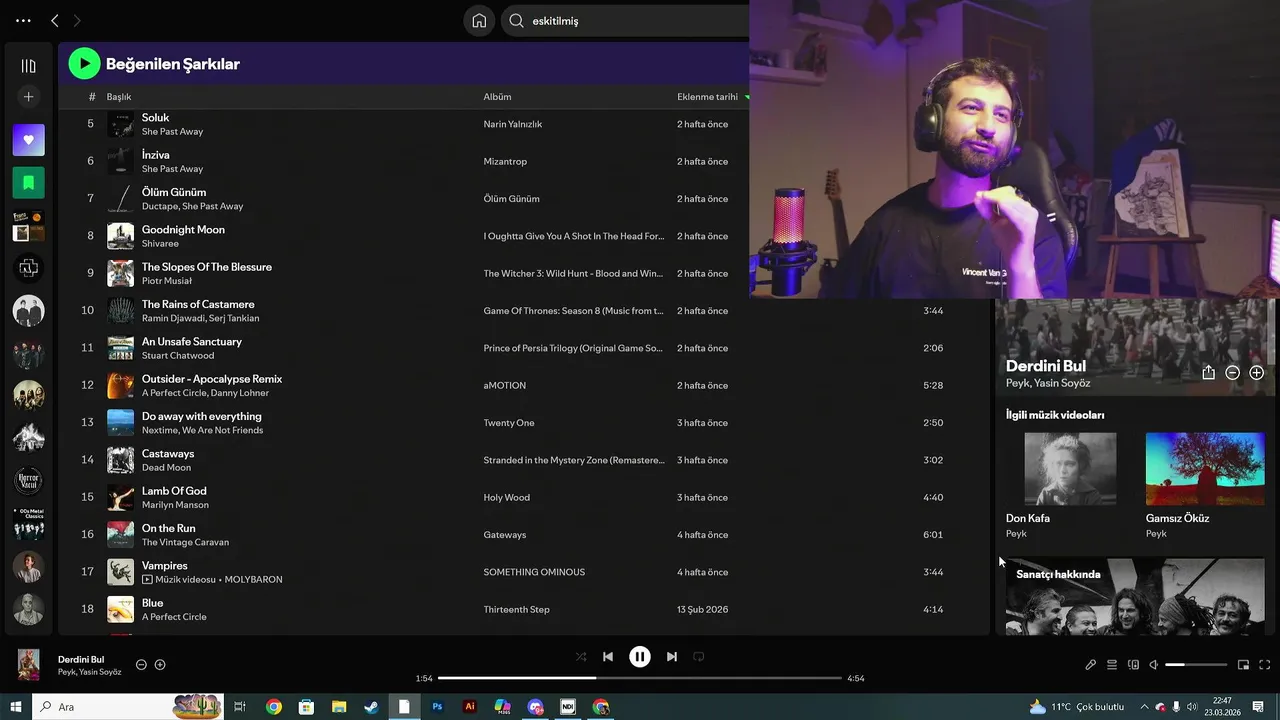Toggle shuffle playback

point(581,657)
